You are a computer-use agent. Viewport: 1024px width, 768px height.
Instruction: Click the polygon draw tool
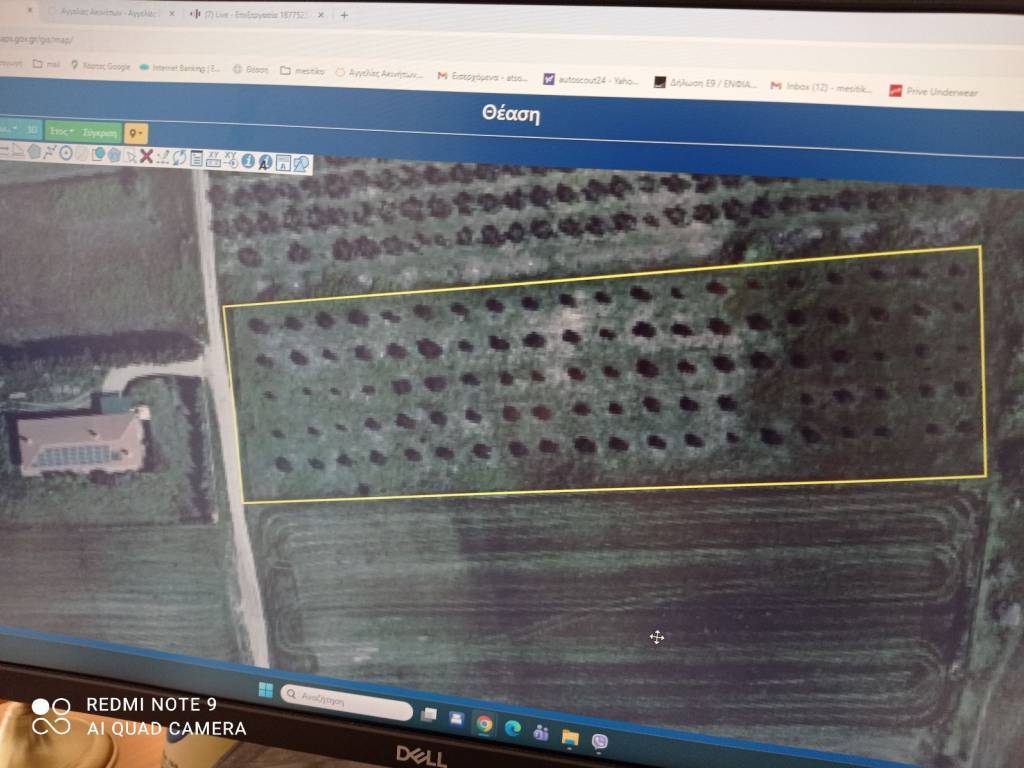click(x=34, y=151)
